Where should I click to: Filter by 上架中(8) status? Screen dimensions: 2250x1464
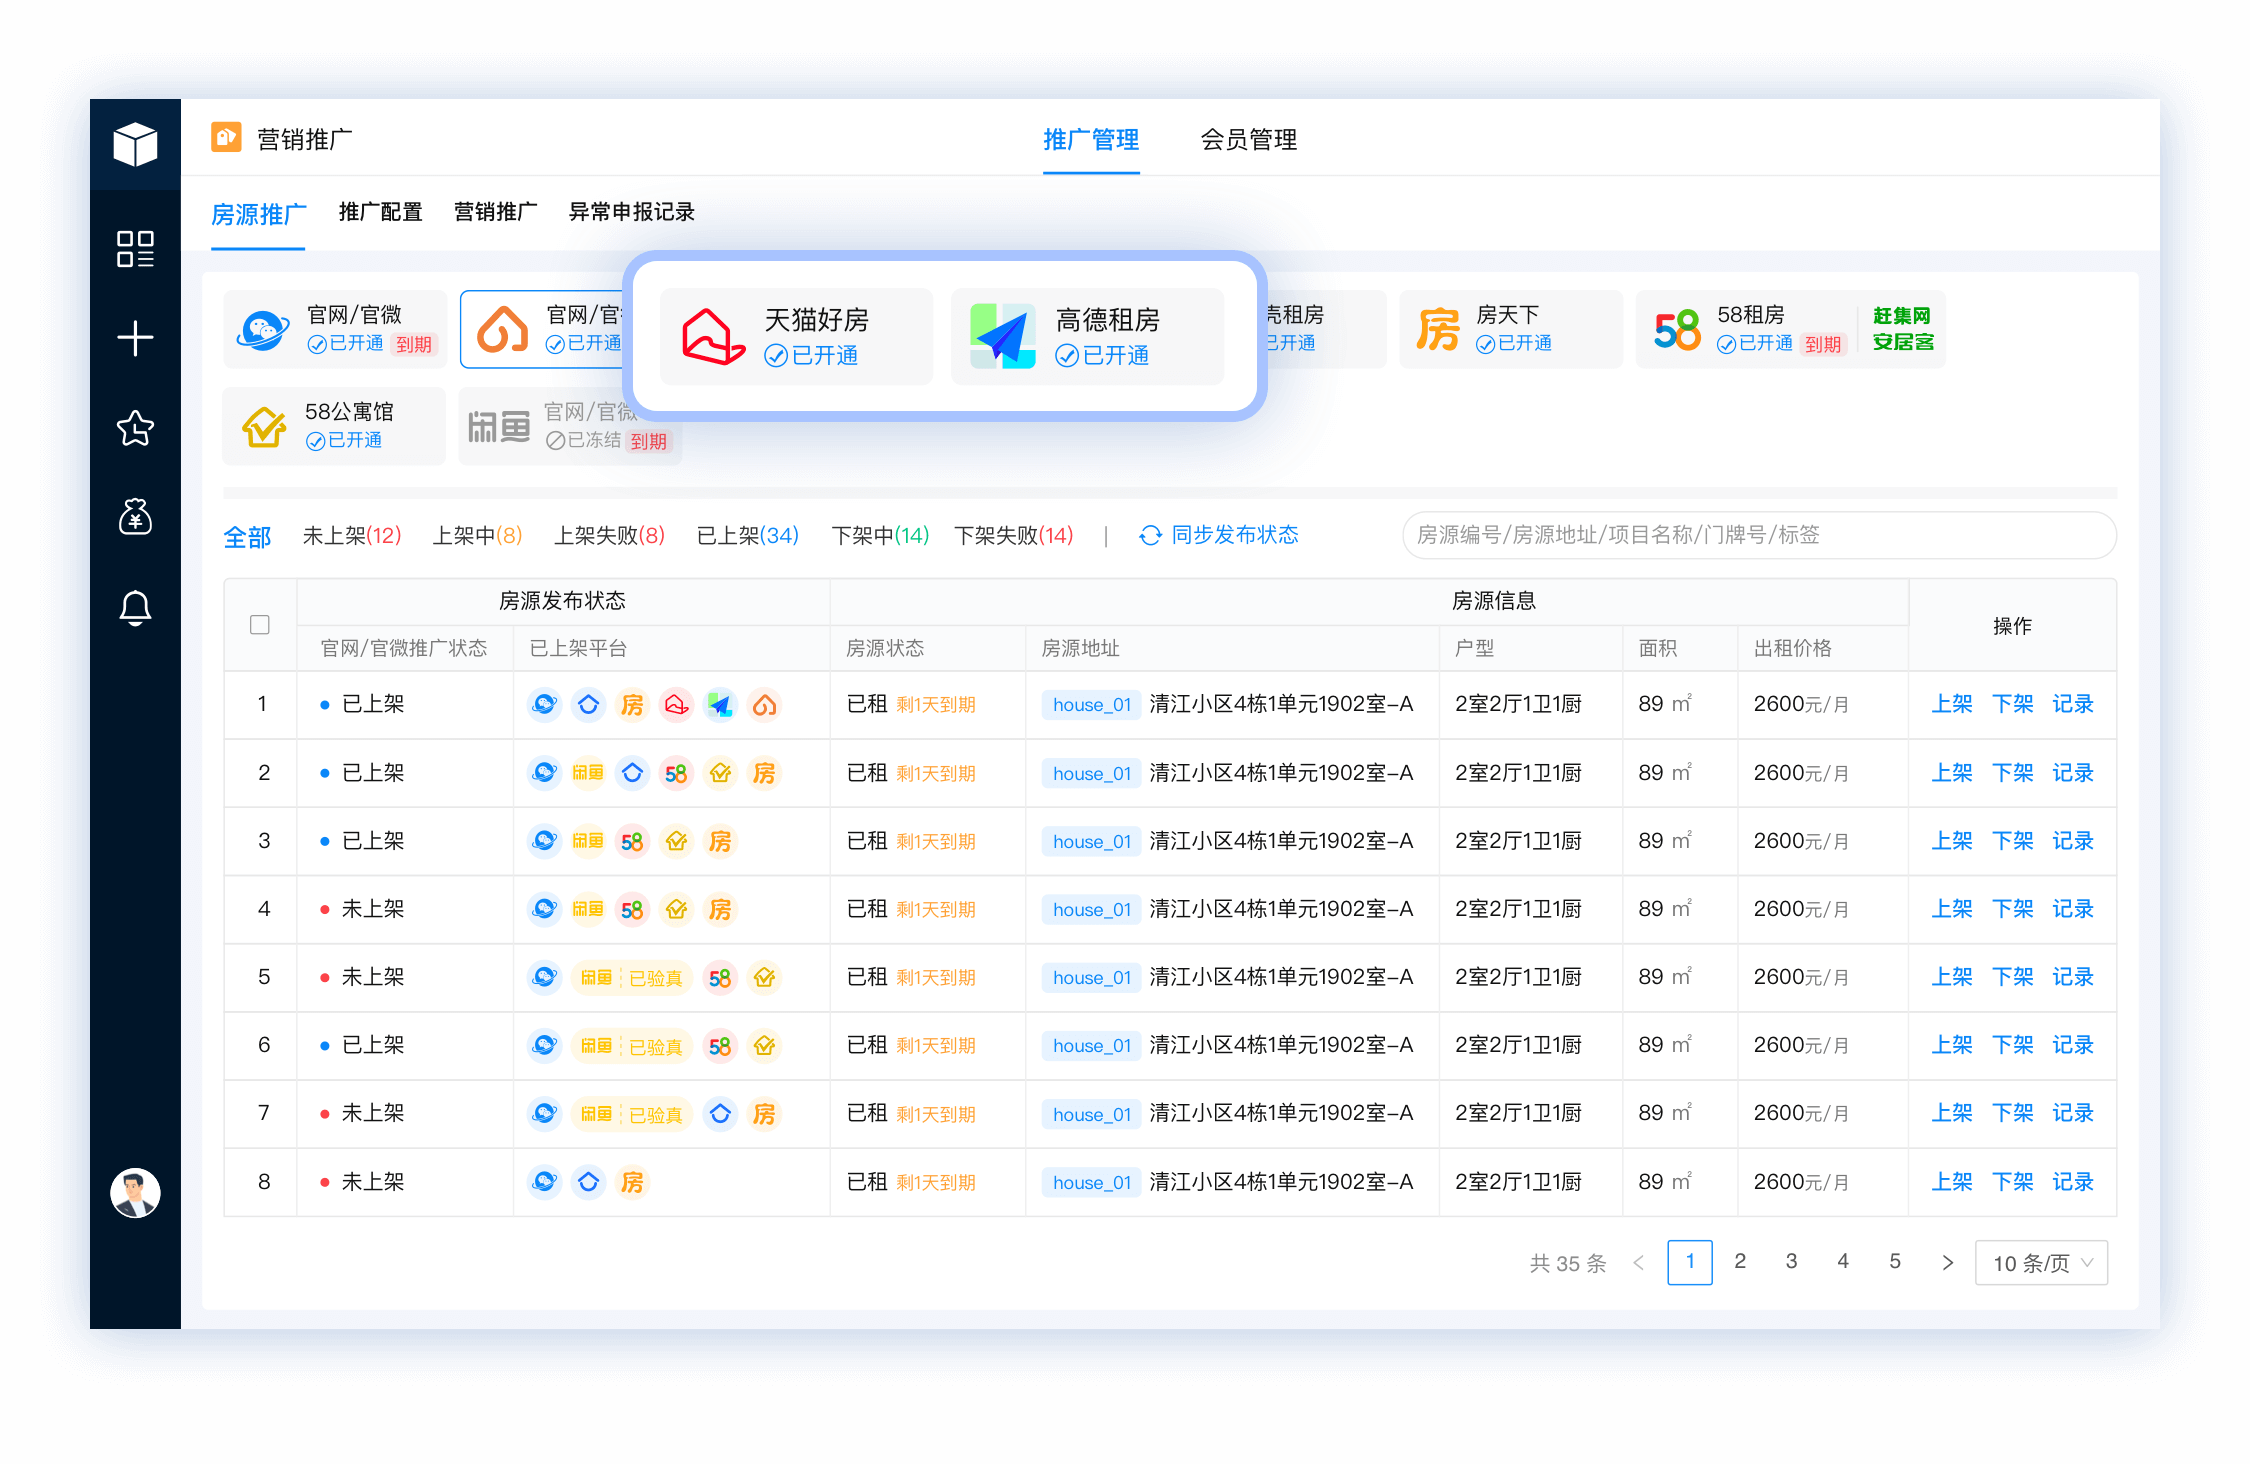(477, 536)
